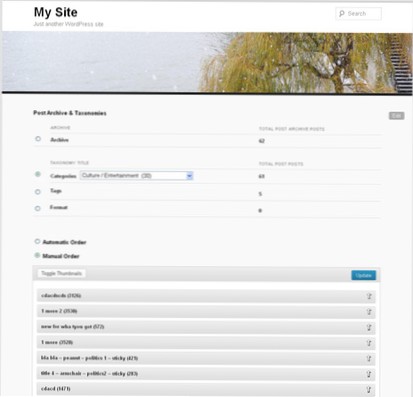Image resolution: width=413 pixels, height=397 pixels.
Task: Click the search magnifier icon
Action: coord(342,14)
